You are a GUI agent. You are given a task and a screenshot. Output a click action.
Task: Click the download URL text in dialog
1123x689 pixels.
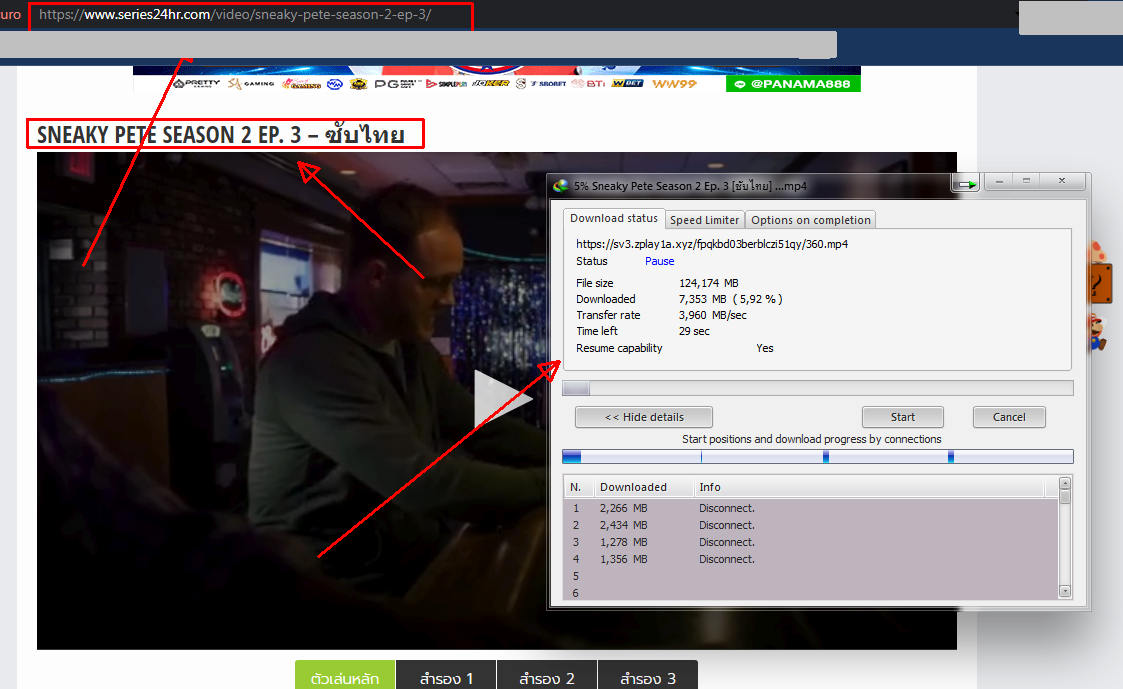pos(712,244)
